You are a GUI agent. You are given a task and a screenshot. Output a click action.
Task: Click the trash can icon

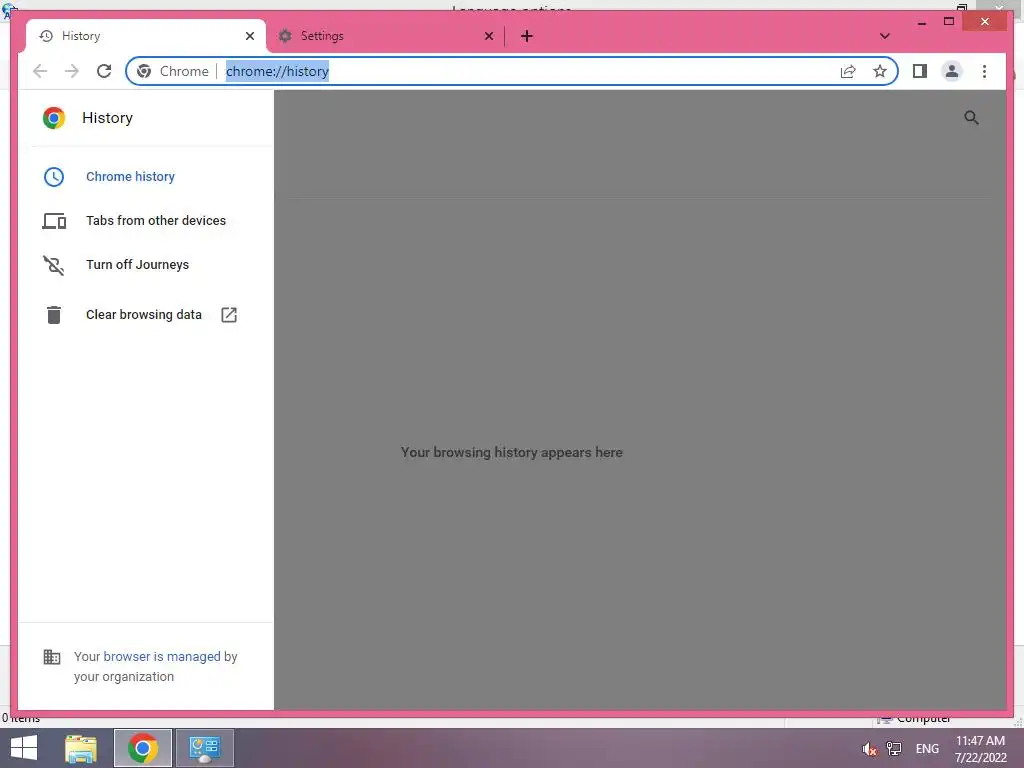pos(54,315)
